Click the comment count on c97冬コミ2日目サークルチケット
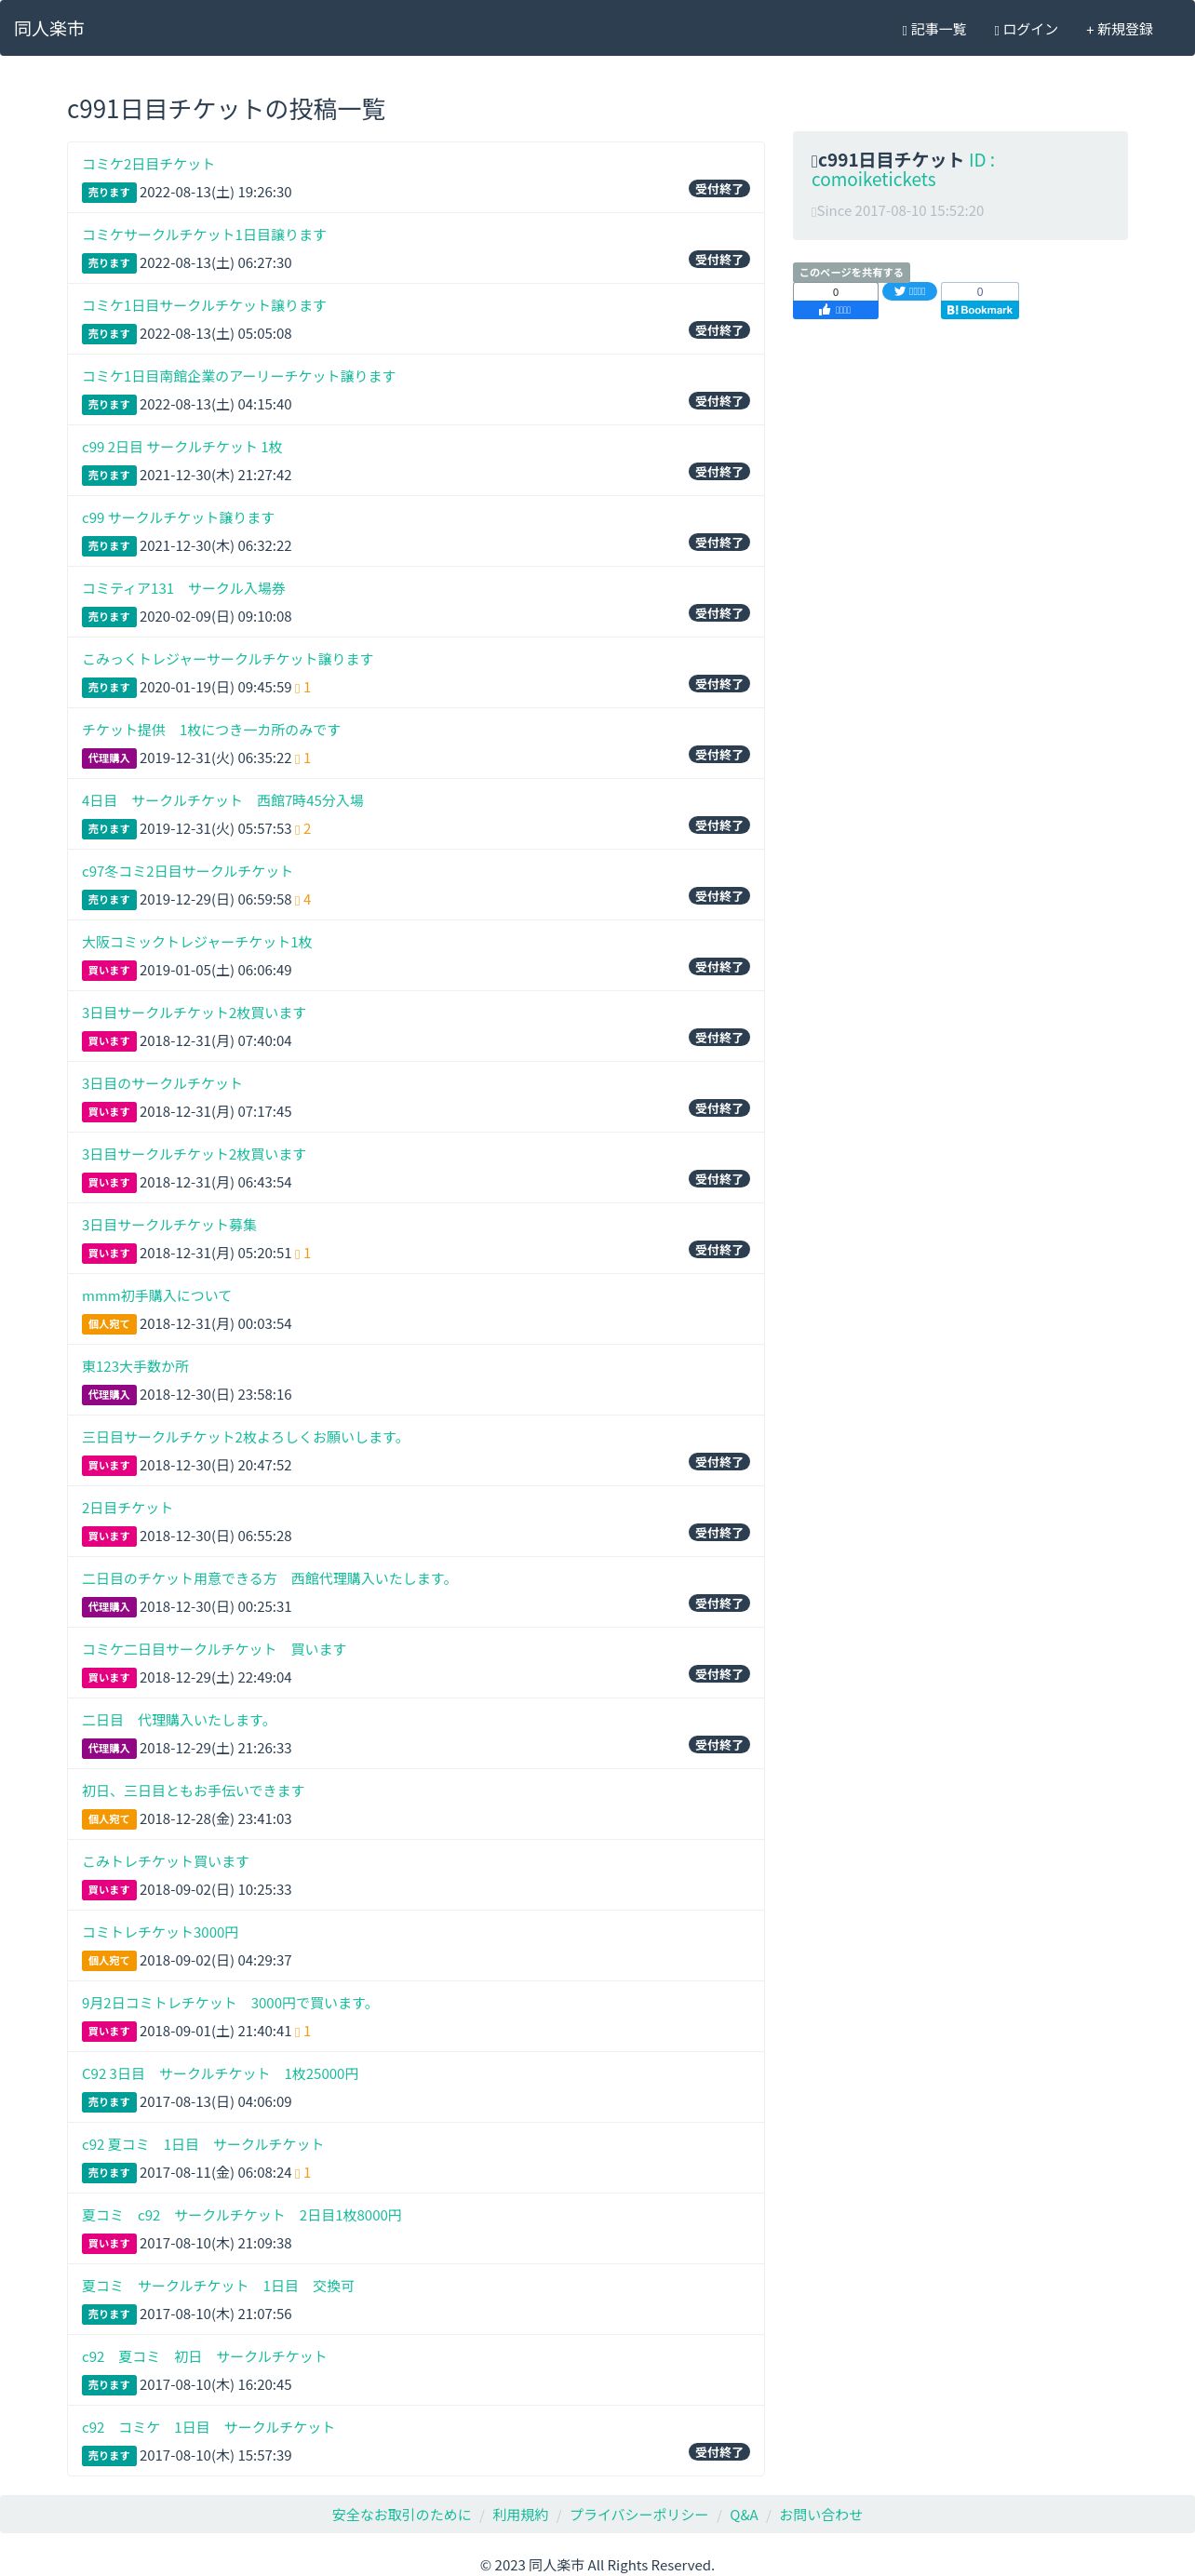The width and height of the screenshot is (1195, 2576). click(x=303, y=900)
